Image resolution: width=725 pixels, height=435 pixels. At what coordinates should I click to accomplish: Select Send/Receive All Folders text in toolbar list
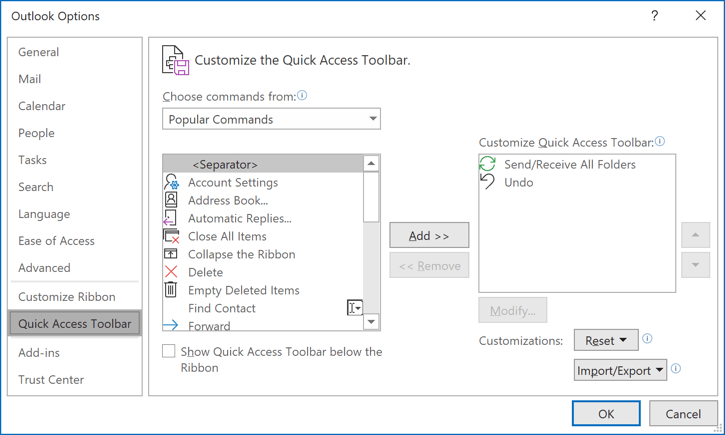[x=570, y=164]
